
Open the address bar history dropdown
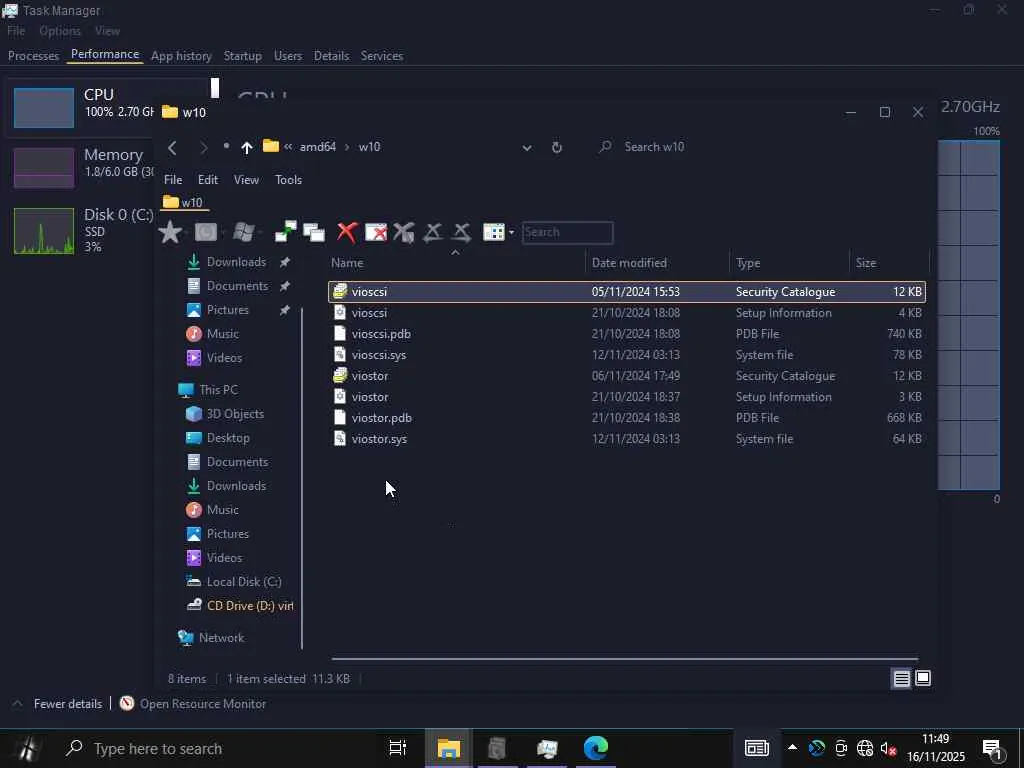pos(526,148)
